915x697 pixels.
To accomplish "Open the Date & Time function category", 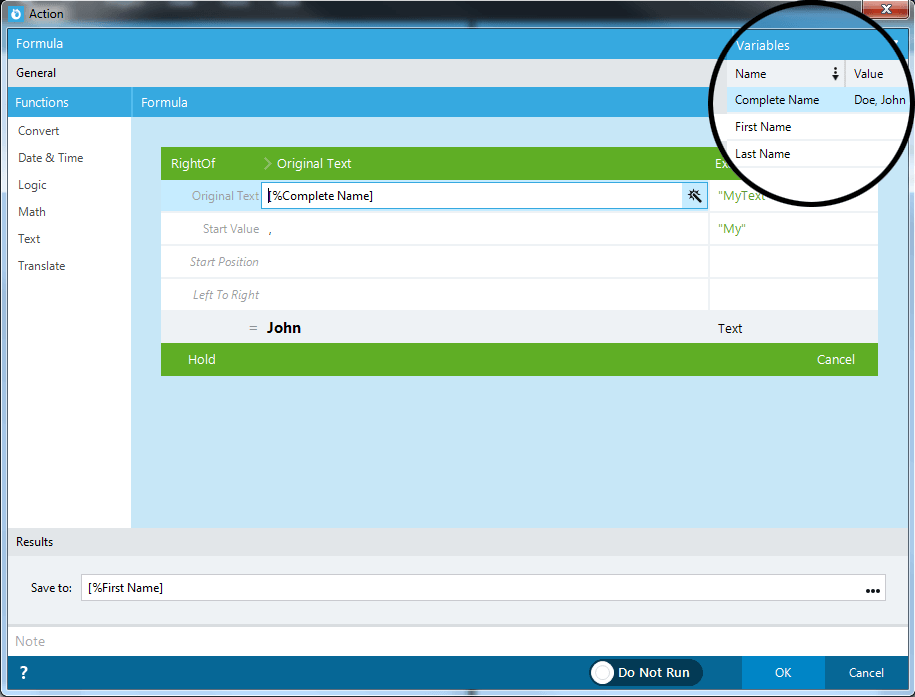I will tap(51, 158).
